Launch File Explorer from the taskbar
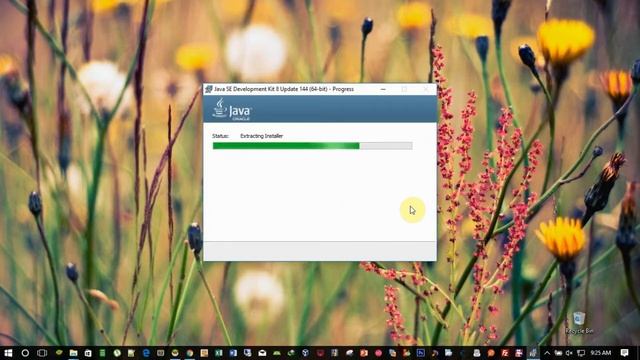This screenshot has width=640, height=360. (73, 353)
